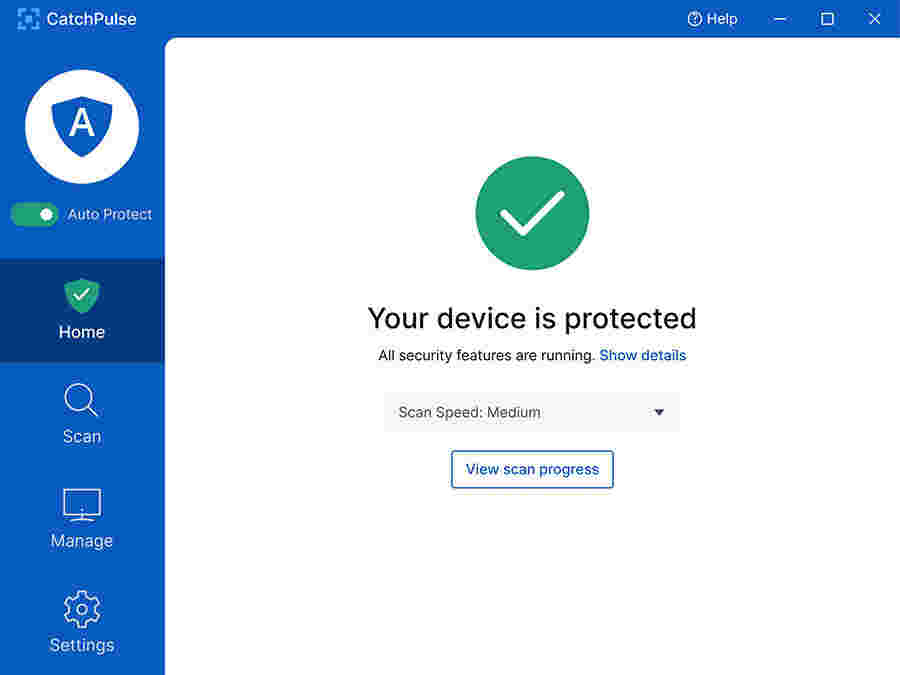Click the protection status heading
The height and width of the screenshot is (675, 900).
532,318
